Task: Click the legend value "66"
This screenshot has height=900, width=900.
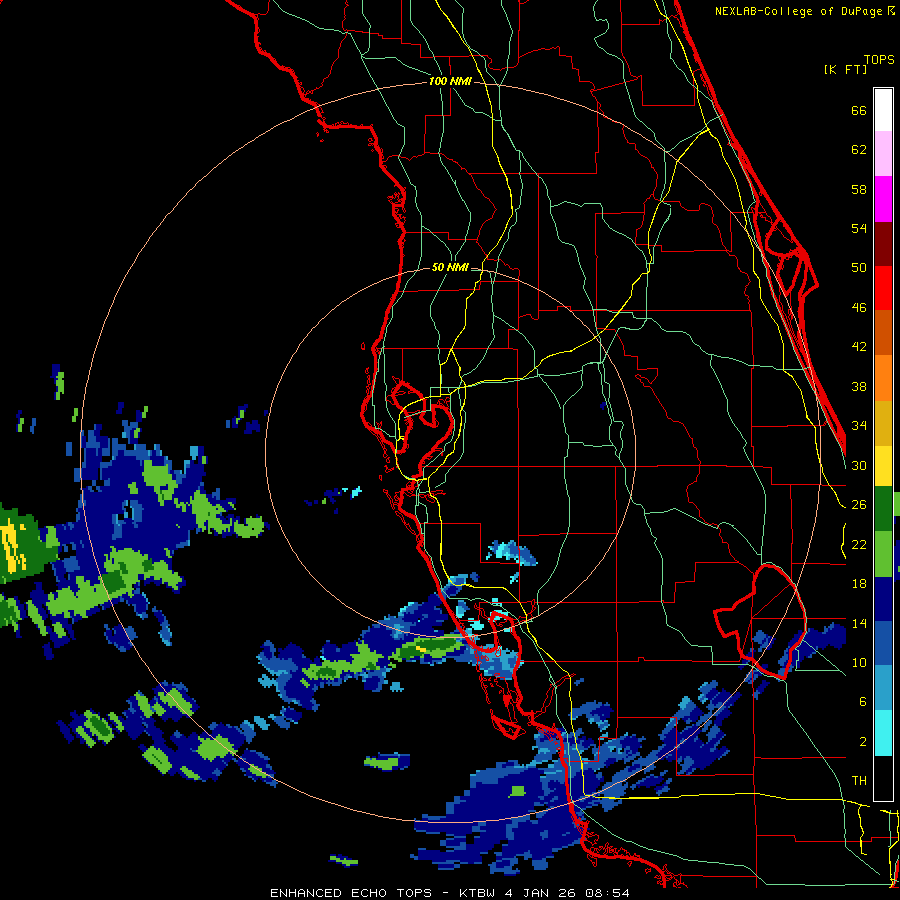Action: [859, 111]
